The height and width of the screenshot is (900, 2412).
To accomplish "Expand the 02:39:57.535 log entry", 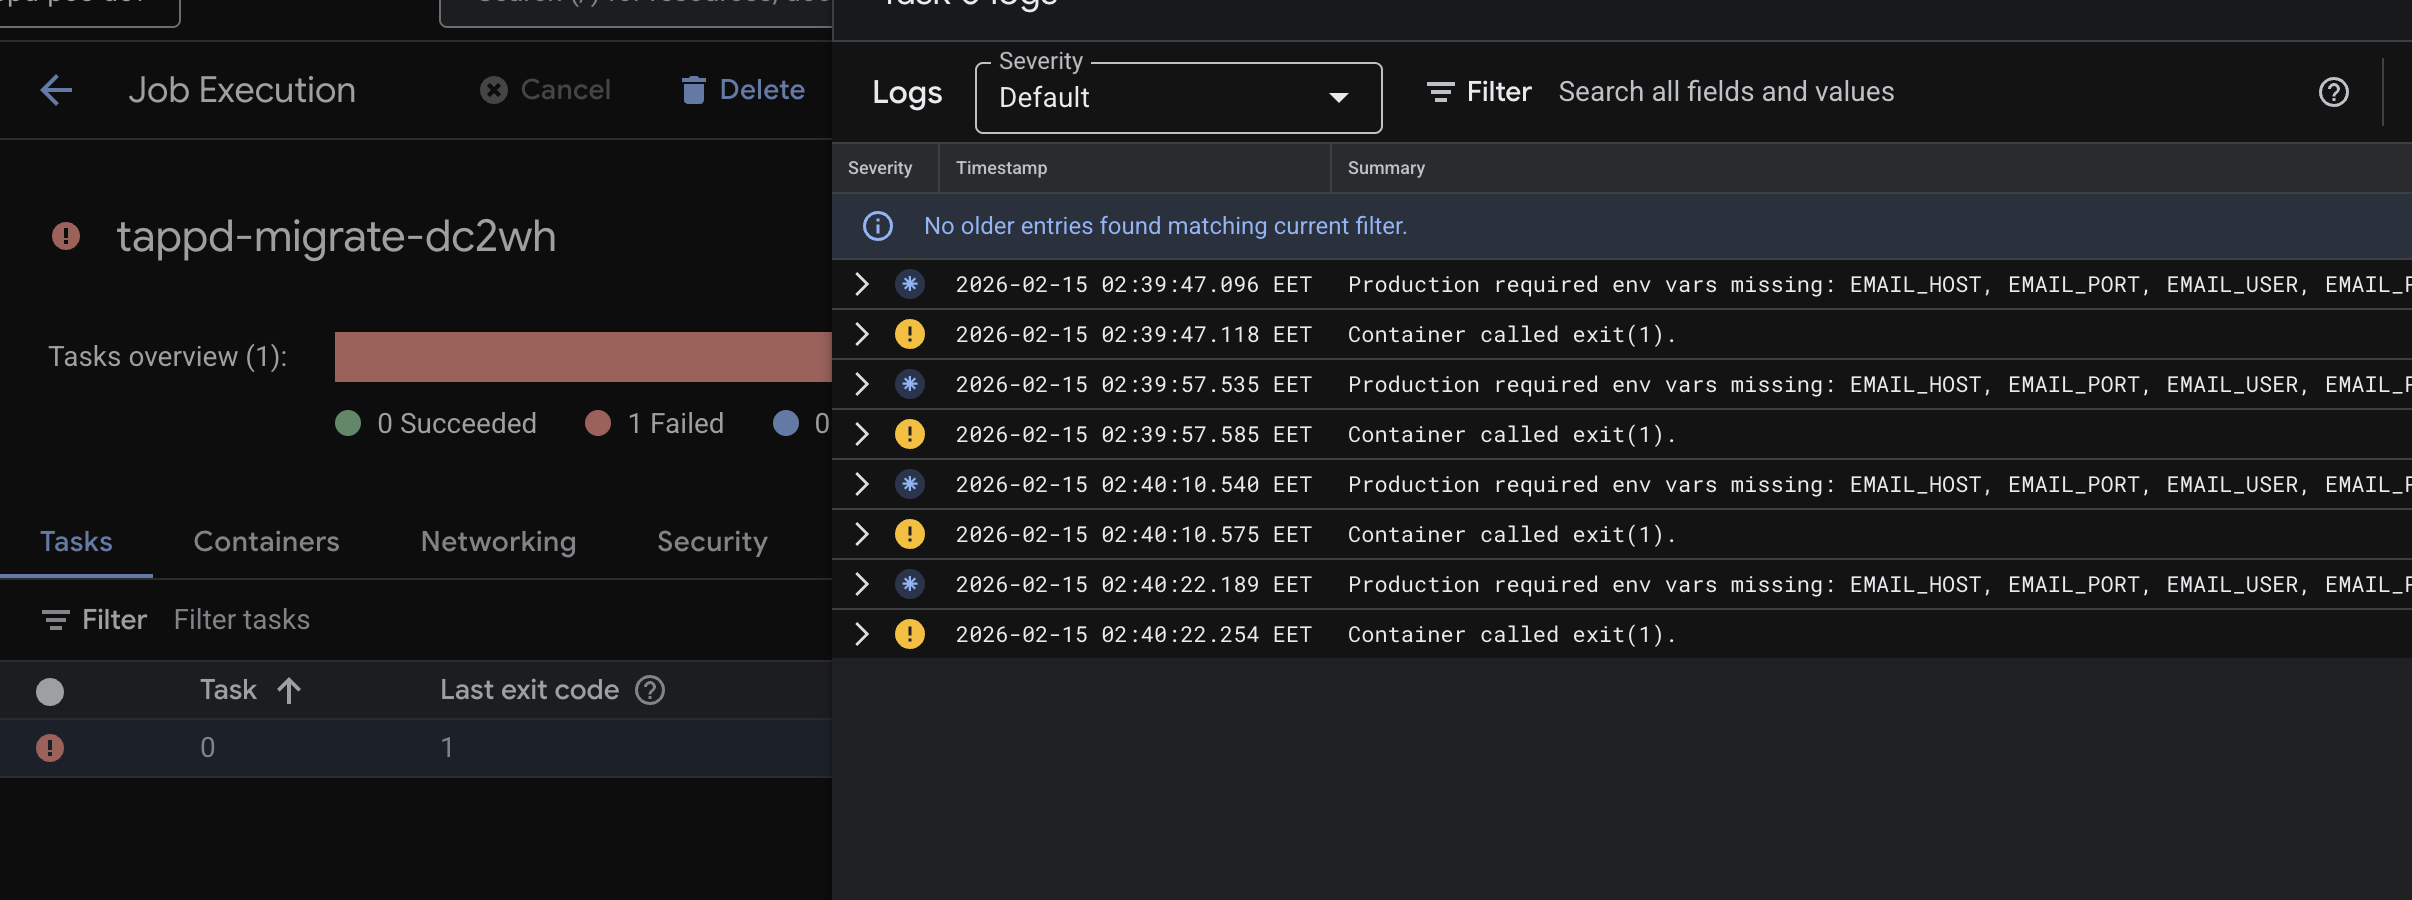I will [862, 384].
